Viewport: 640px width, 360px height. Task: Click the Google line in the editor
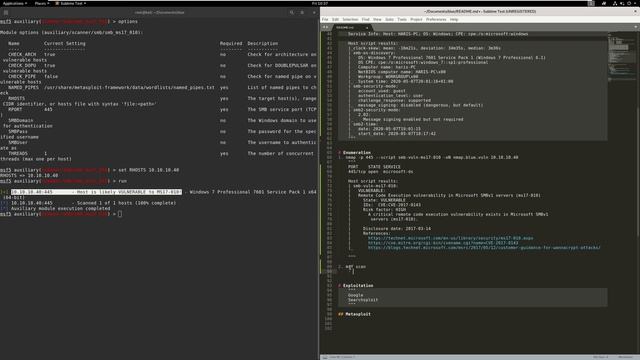pos(356,295)
